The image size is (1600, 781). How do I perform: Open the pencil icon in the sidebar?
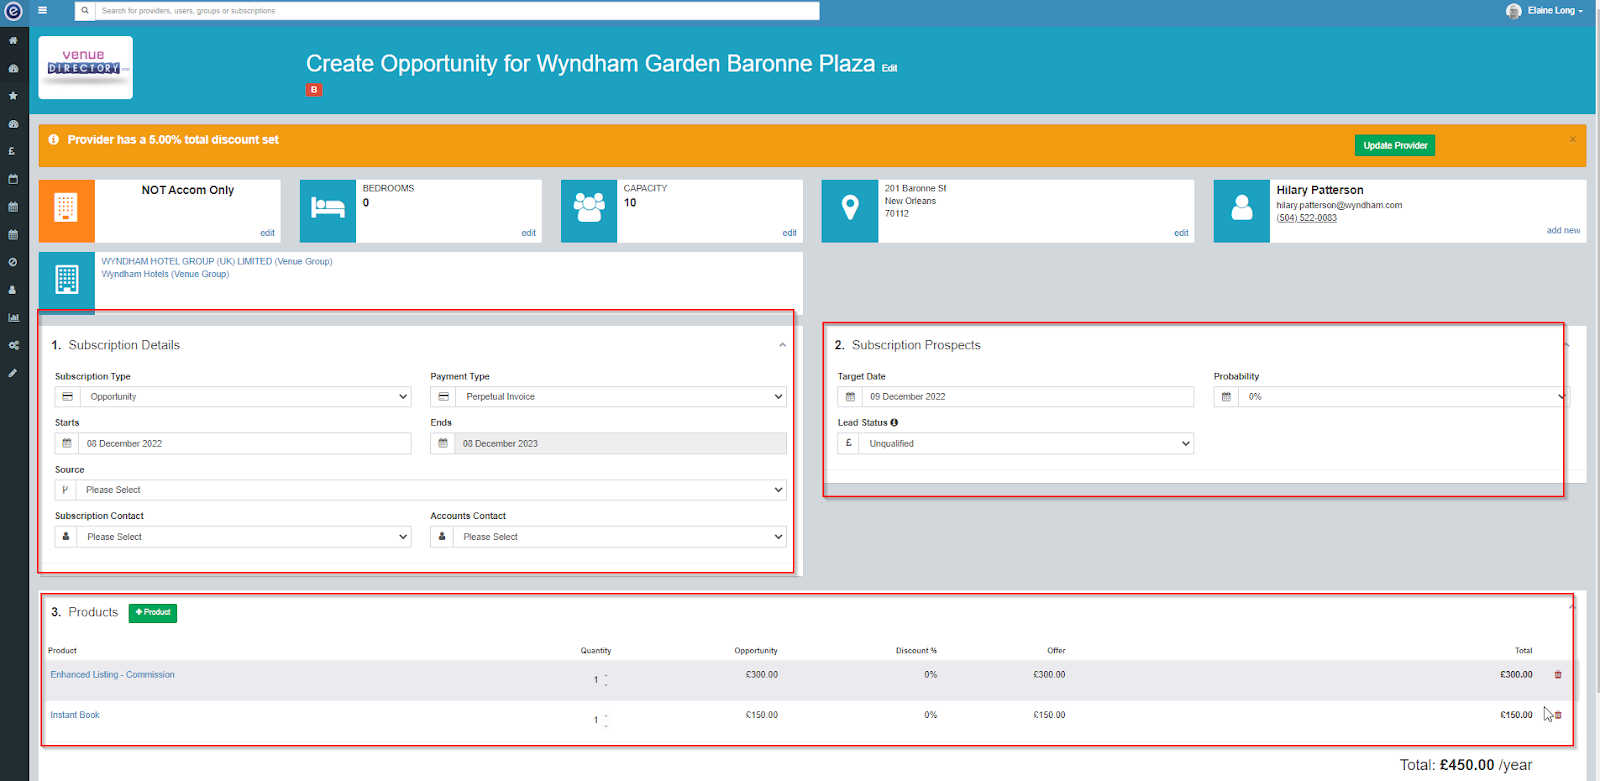13,373
